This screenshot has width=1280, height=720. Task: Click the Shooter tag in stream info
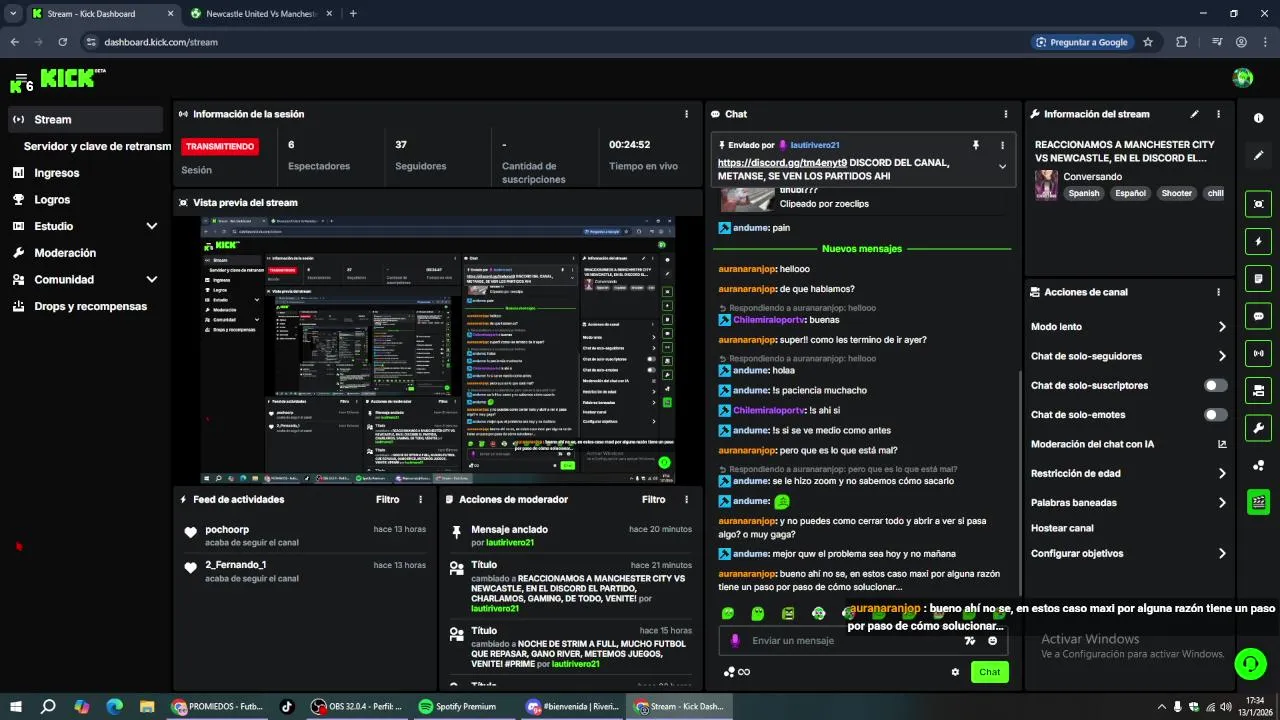pos(1177,194)
